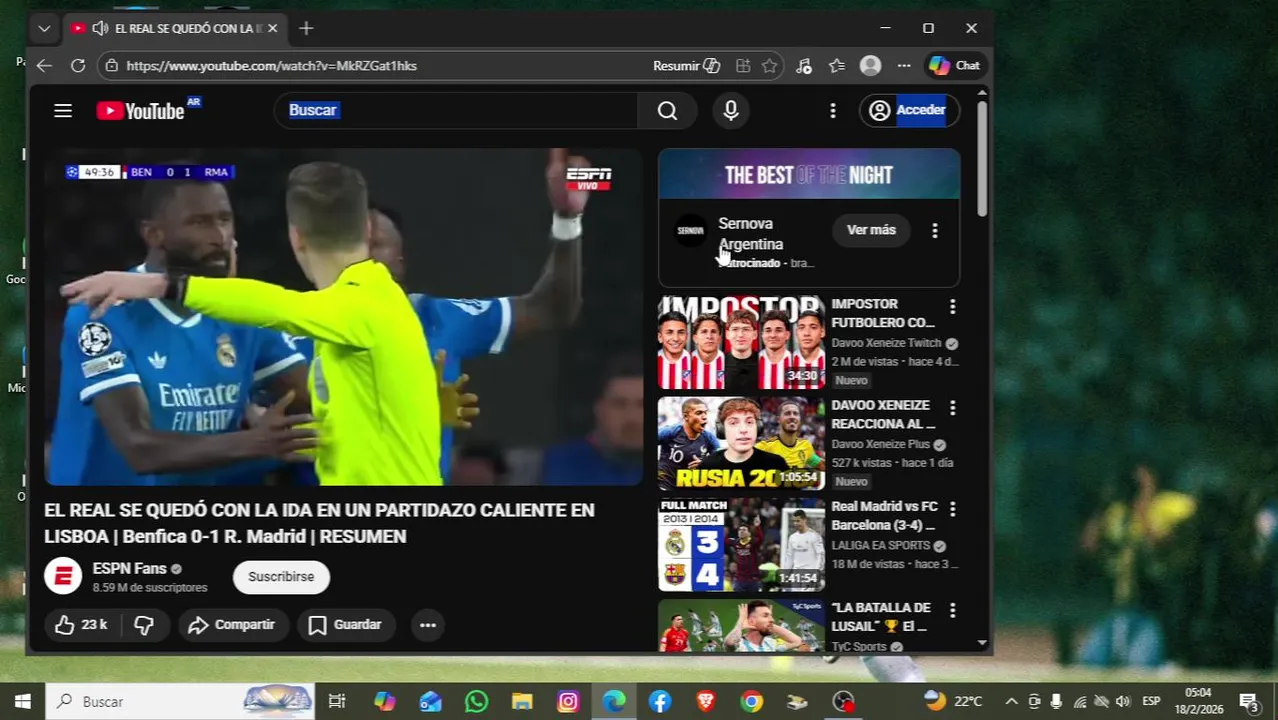Screen dimensions: 1278x720
Task: Click the Resumir button in the address bar
Action: 686,66
